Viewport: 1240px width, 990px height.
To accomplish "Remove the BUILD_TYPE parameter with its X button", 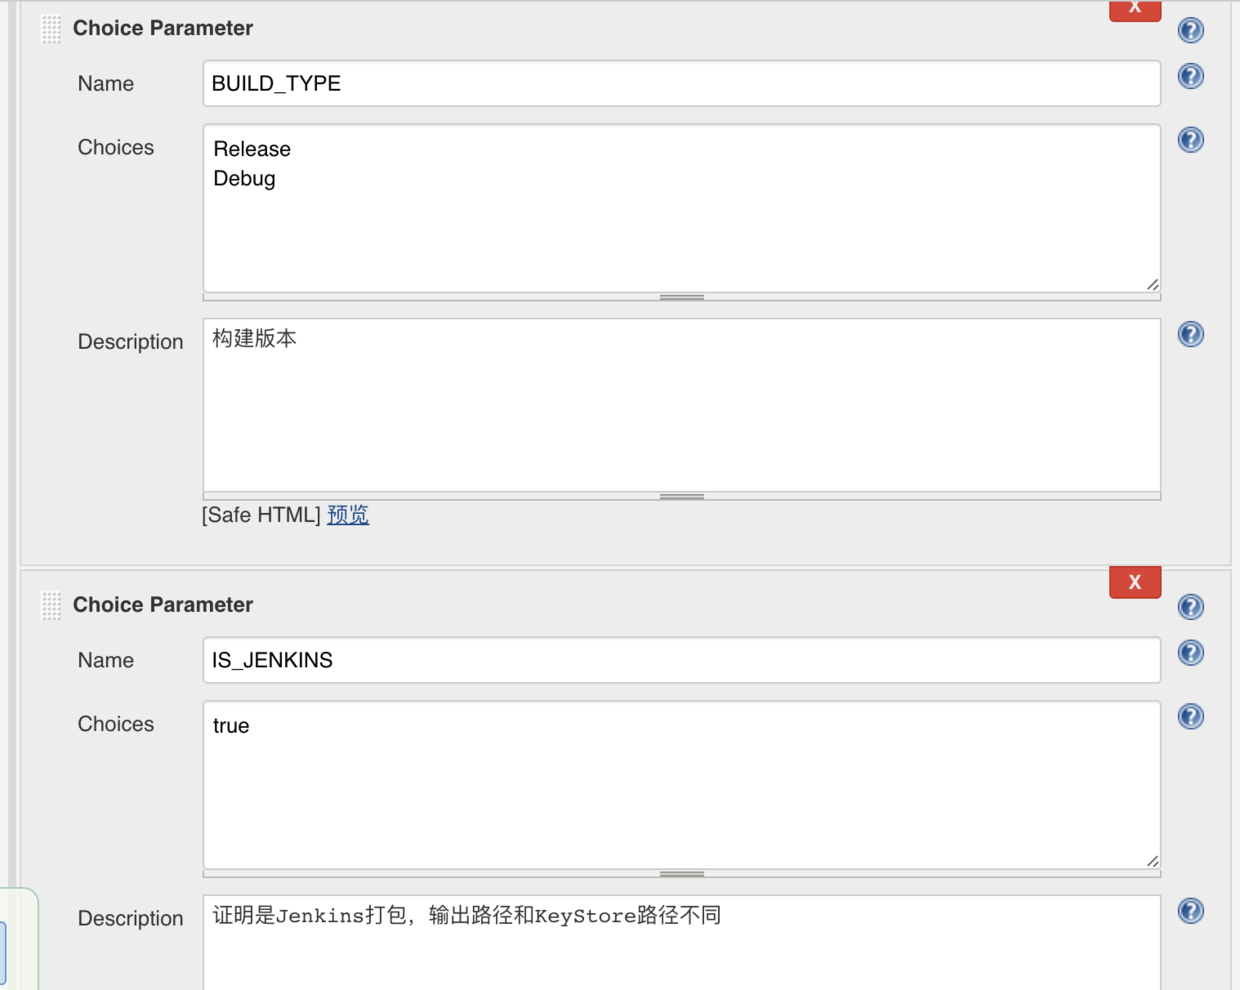I will tap(1135, 7).
